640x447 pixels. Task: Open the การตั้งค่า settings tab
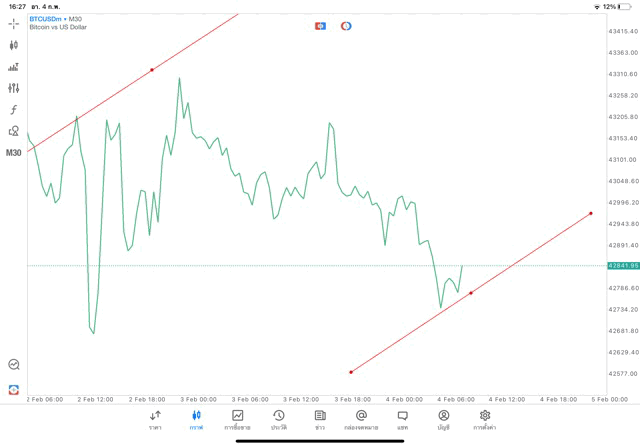485,420
